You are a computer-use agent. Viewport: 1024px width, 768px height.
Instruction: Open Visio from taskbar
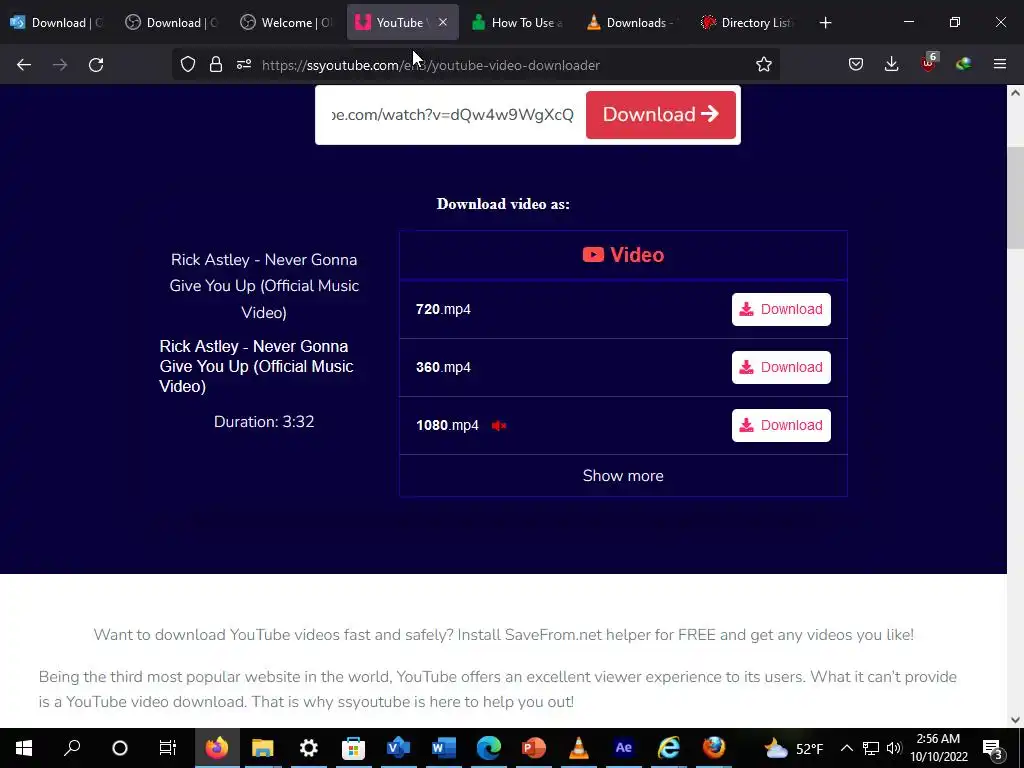click(x=398, y=748)
